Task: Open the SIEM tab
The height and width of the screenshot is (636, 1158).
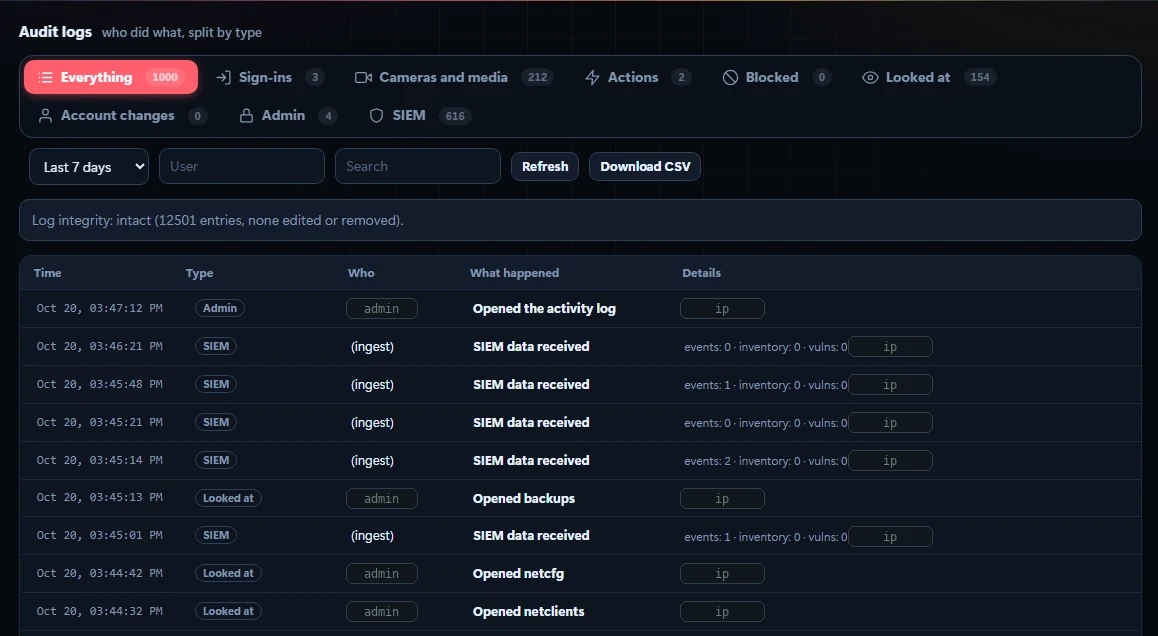Action: pyautogui.click(x=420, y=115)
